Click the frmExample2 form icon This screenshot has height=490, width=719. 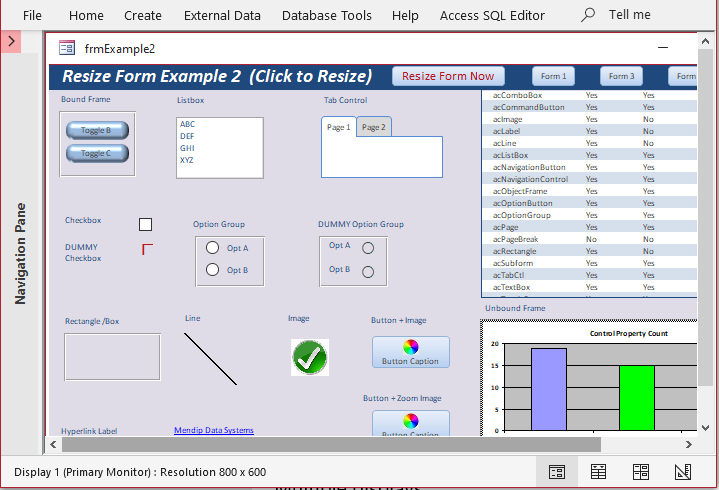point(67,48)
